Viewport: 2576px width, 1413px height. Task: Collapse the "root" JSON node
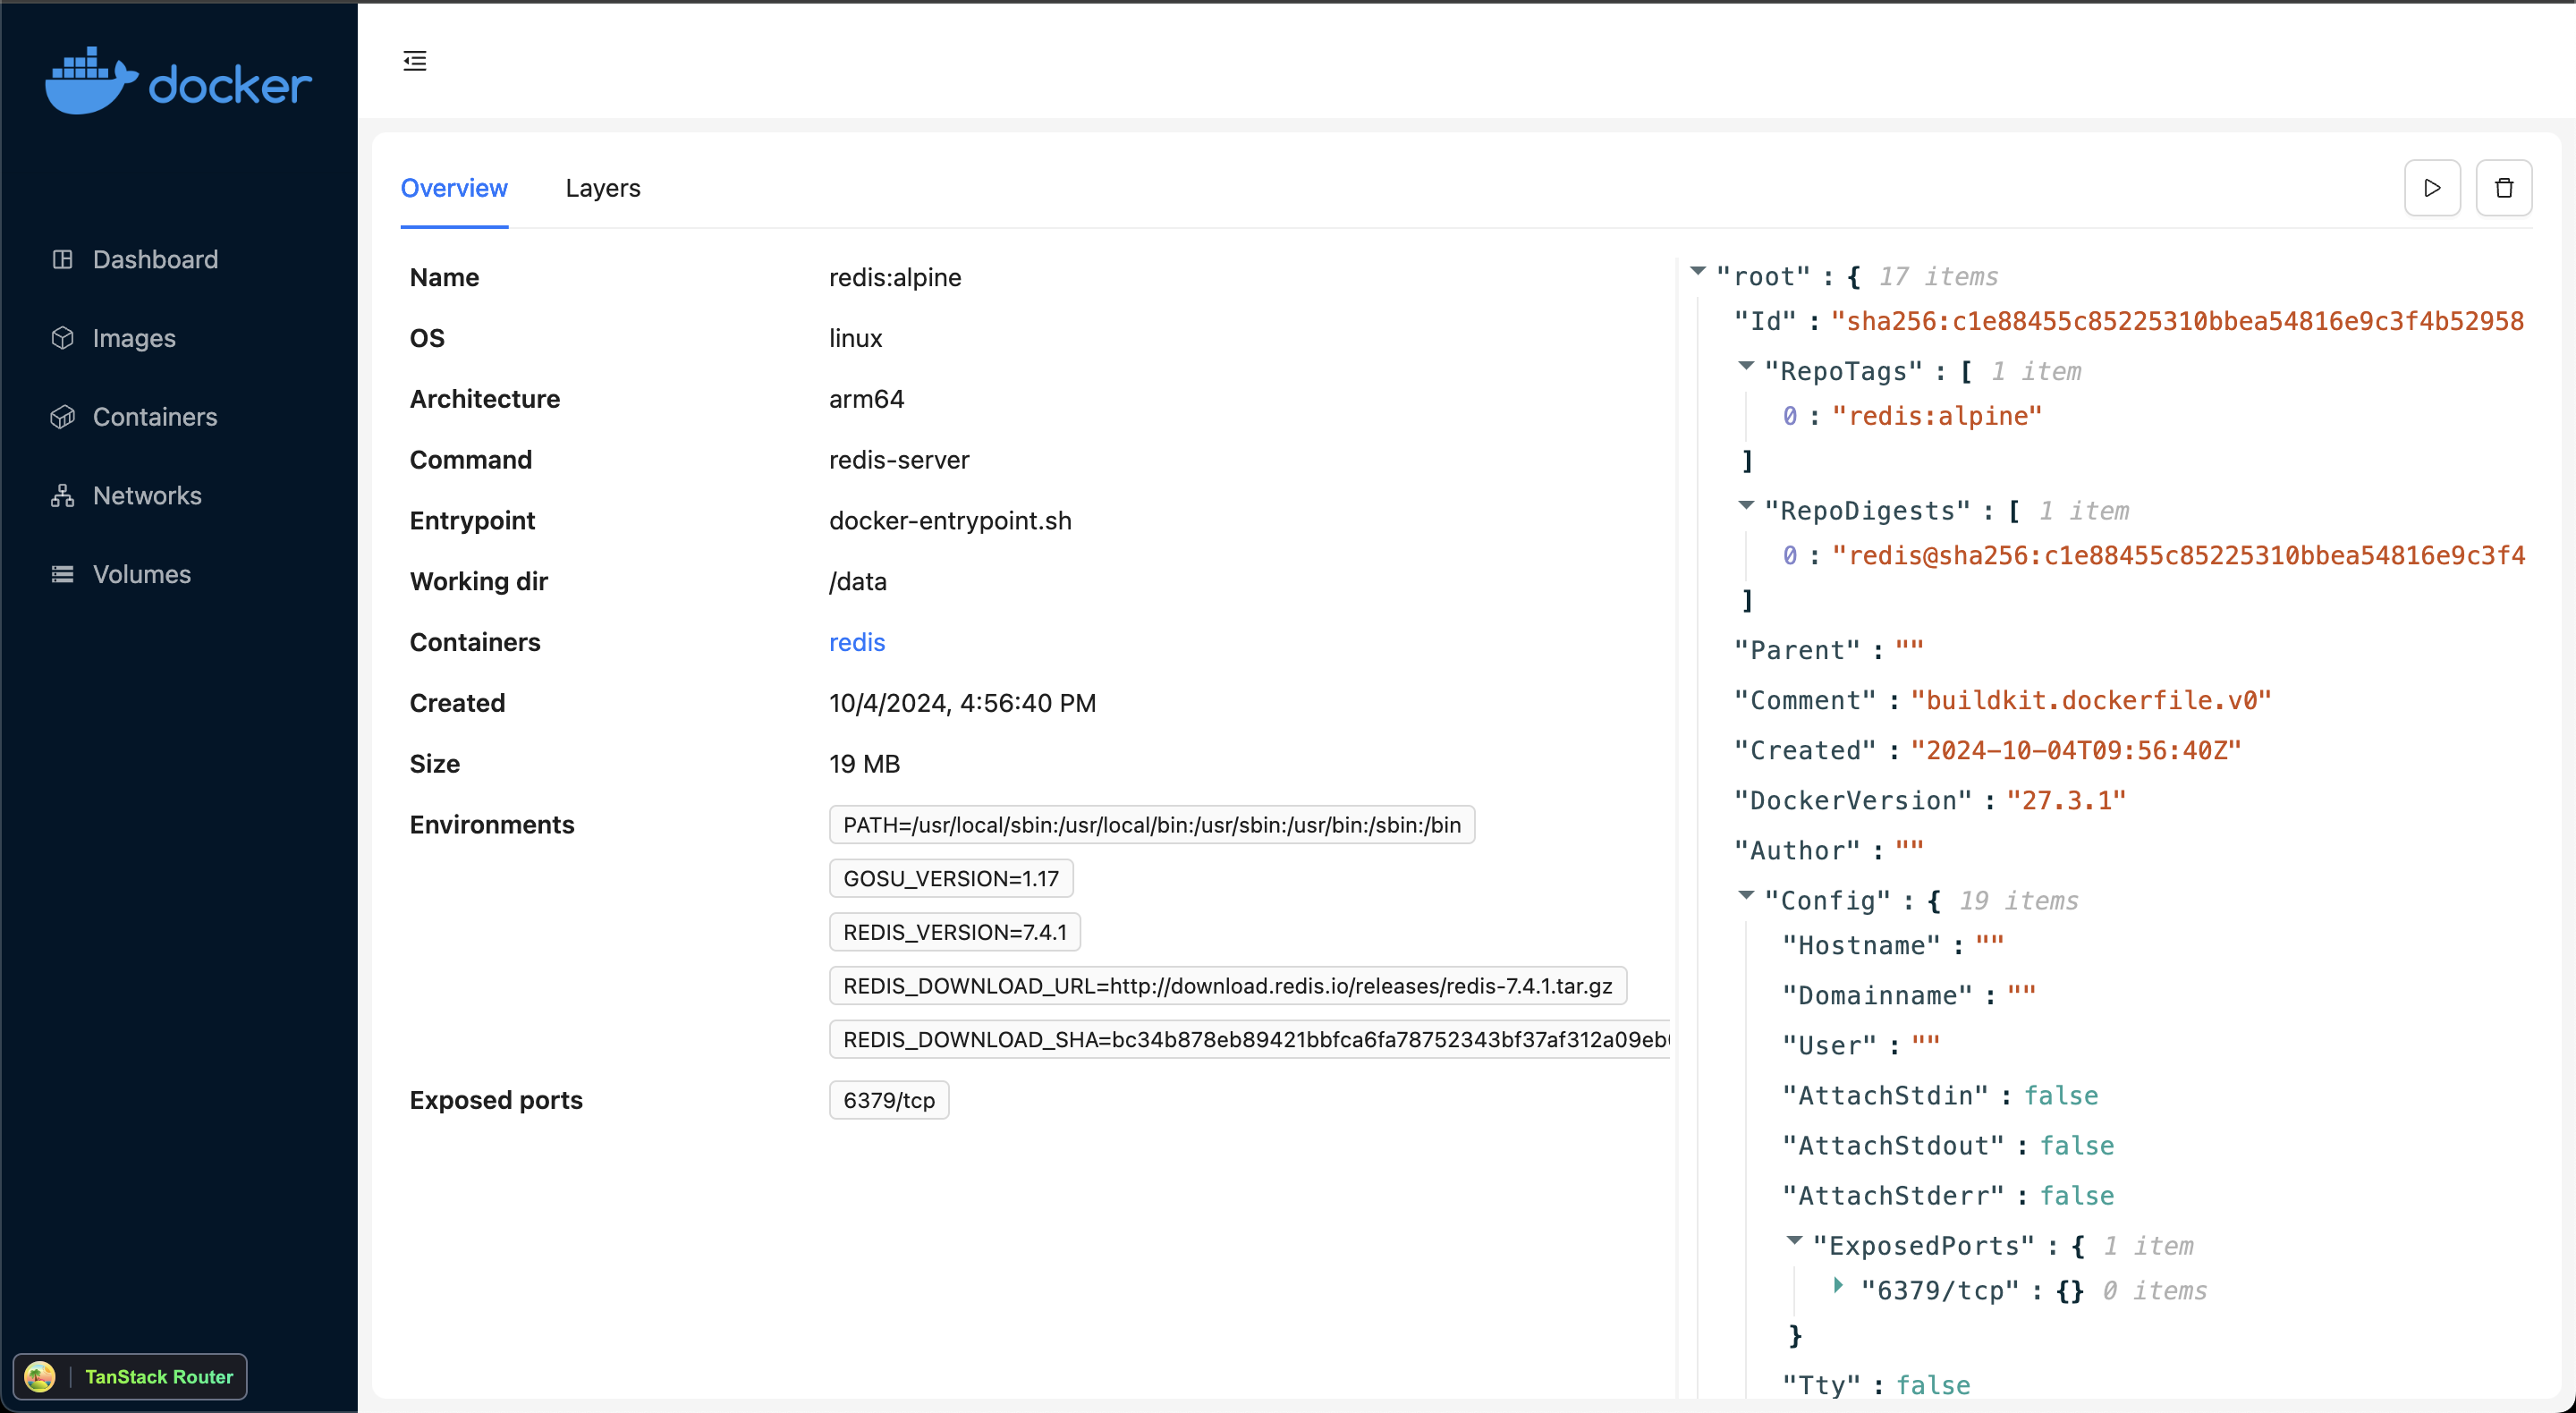click(x=1698, y=271)
